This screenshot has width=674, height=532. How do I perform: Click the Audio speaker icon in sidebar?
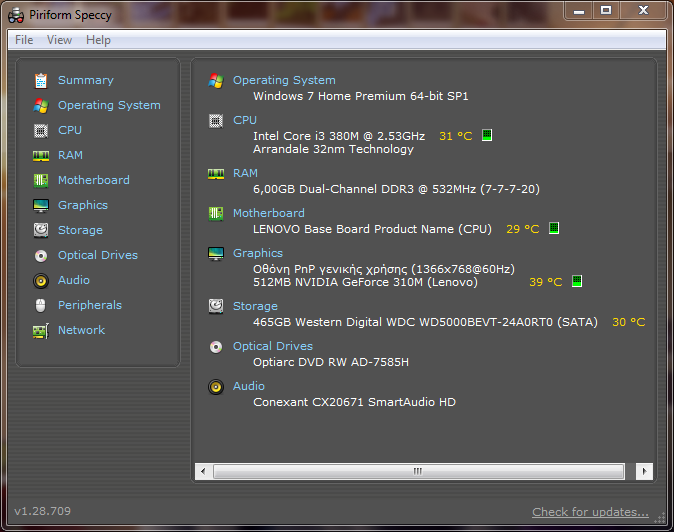click(41, 281)
